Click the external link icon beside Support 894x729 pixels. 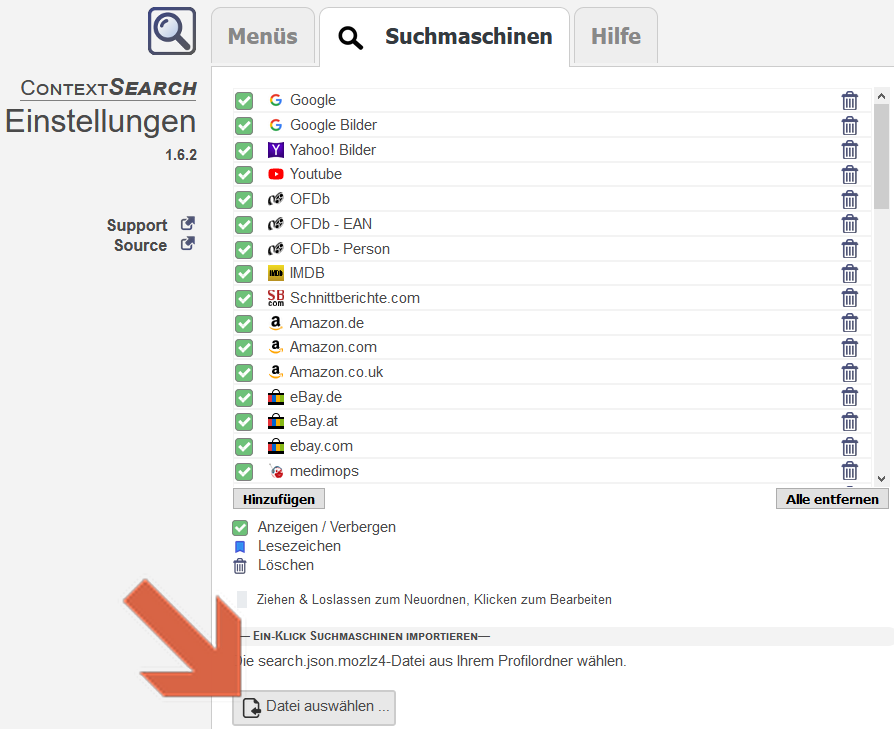(188, 223)
